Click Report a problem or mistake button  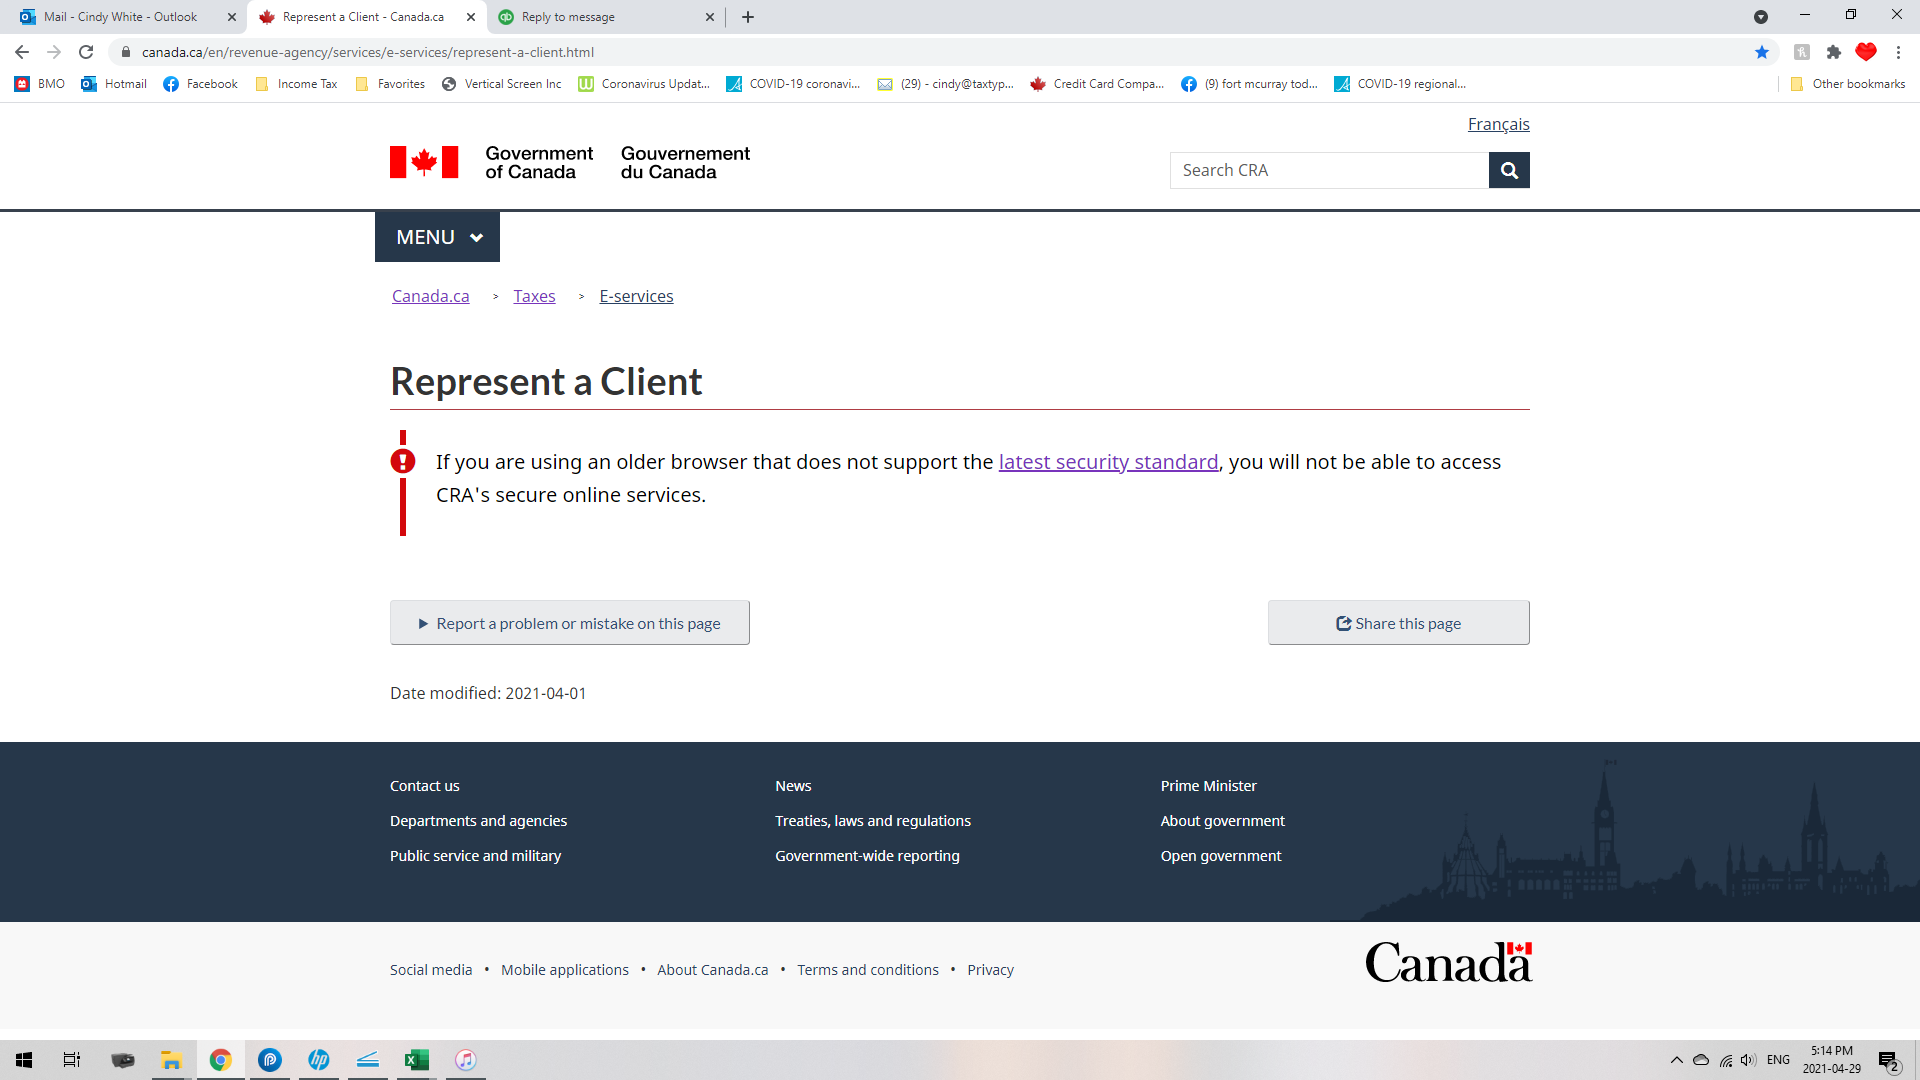click(x=570, y=622)
